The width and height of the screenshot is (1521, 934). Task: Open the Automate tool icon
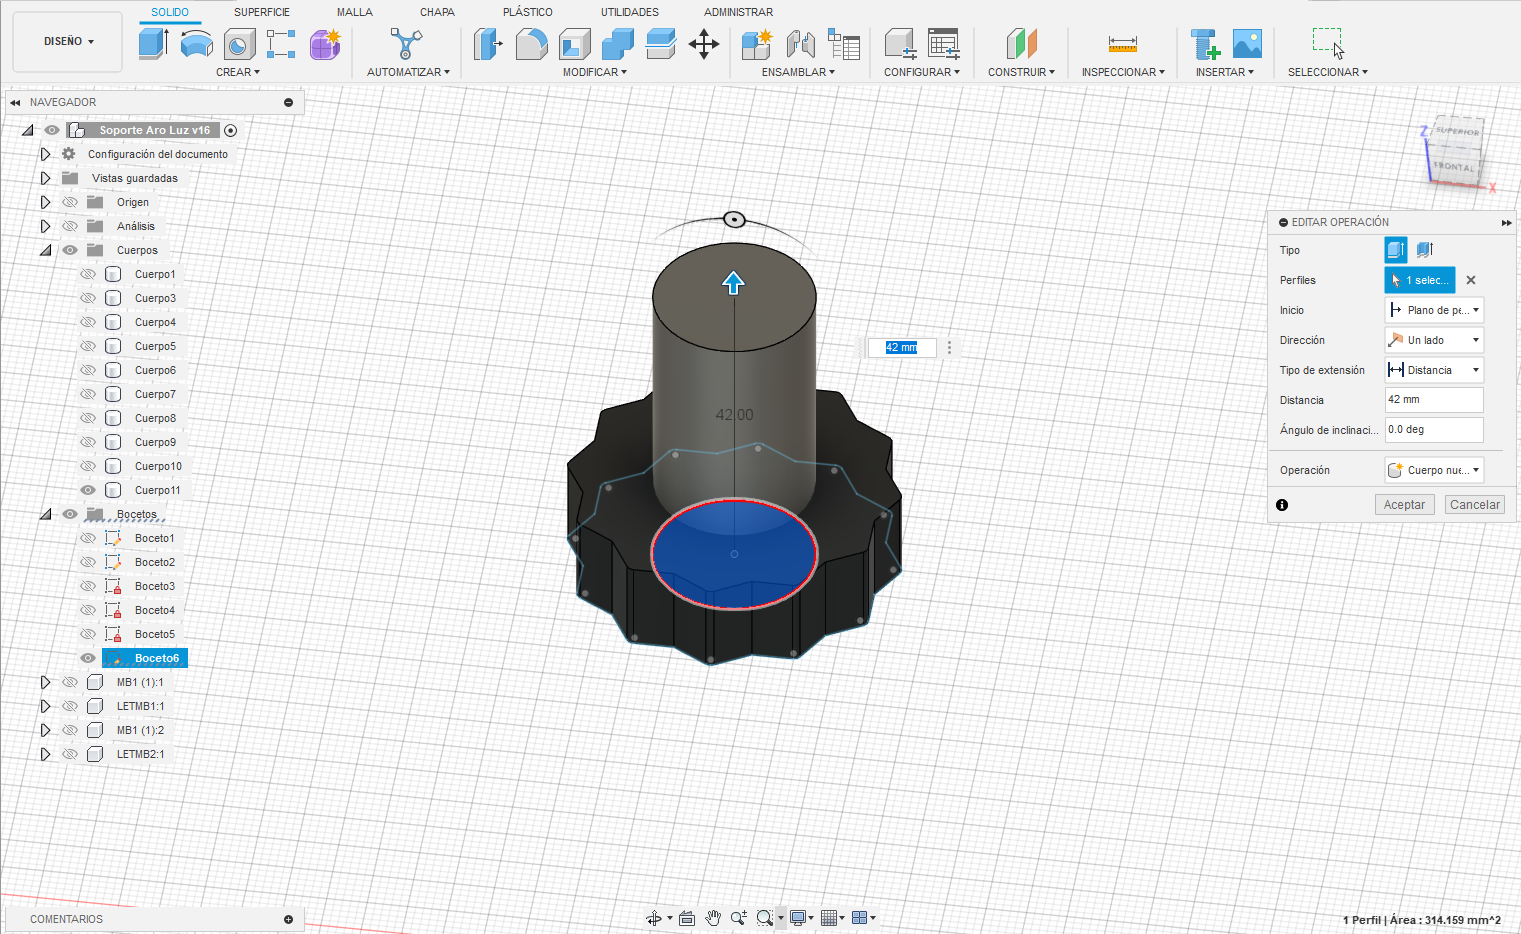406,44
